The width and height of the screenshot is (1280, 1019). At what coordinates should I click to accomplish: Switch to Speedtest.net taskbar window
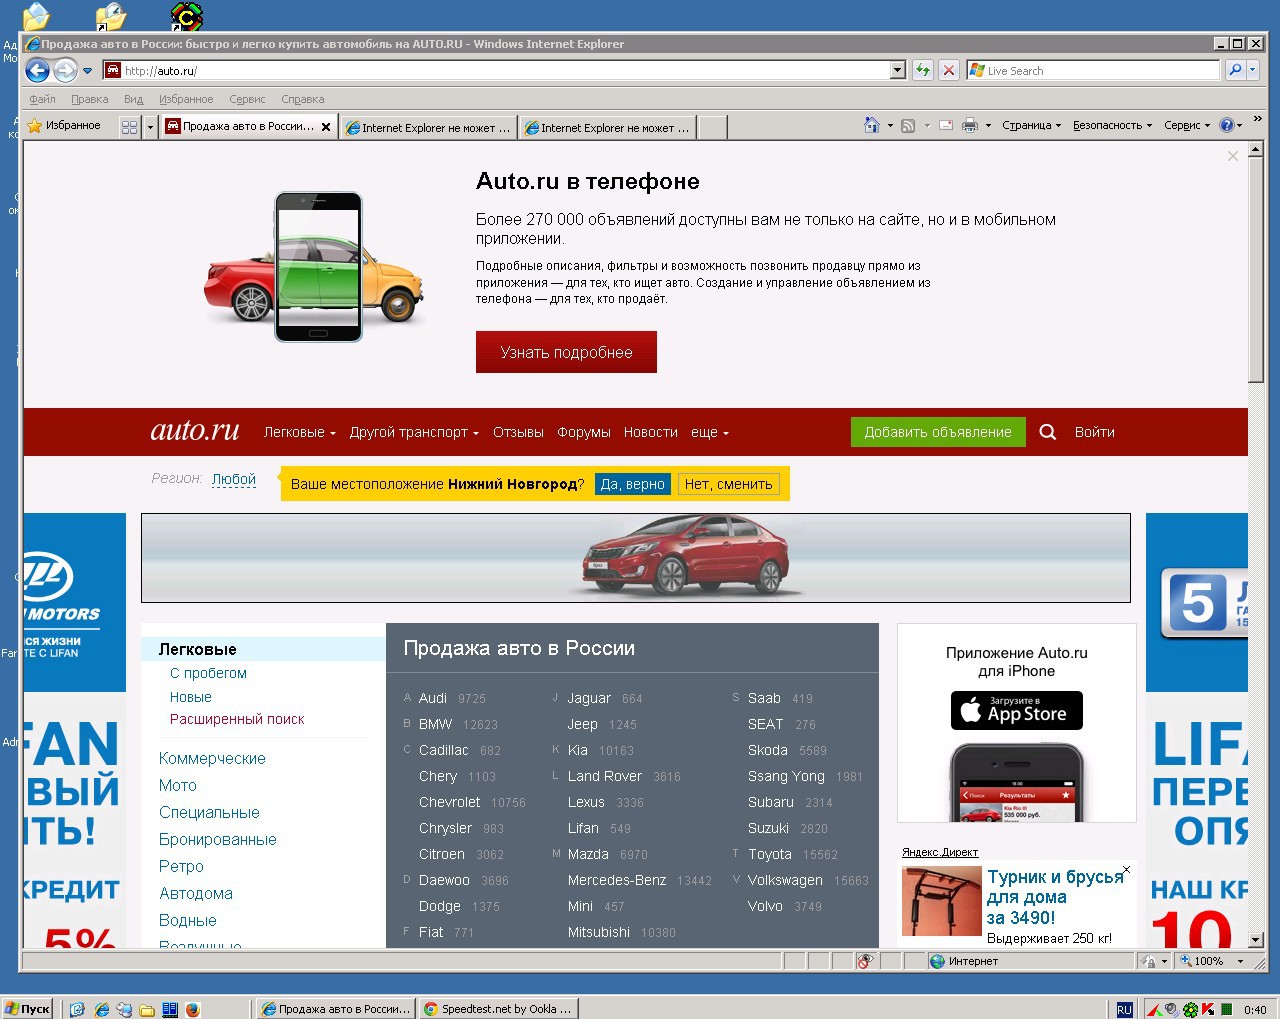pyautogui.click(x=498, y=1009)
